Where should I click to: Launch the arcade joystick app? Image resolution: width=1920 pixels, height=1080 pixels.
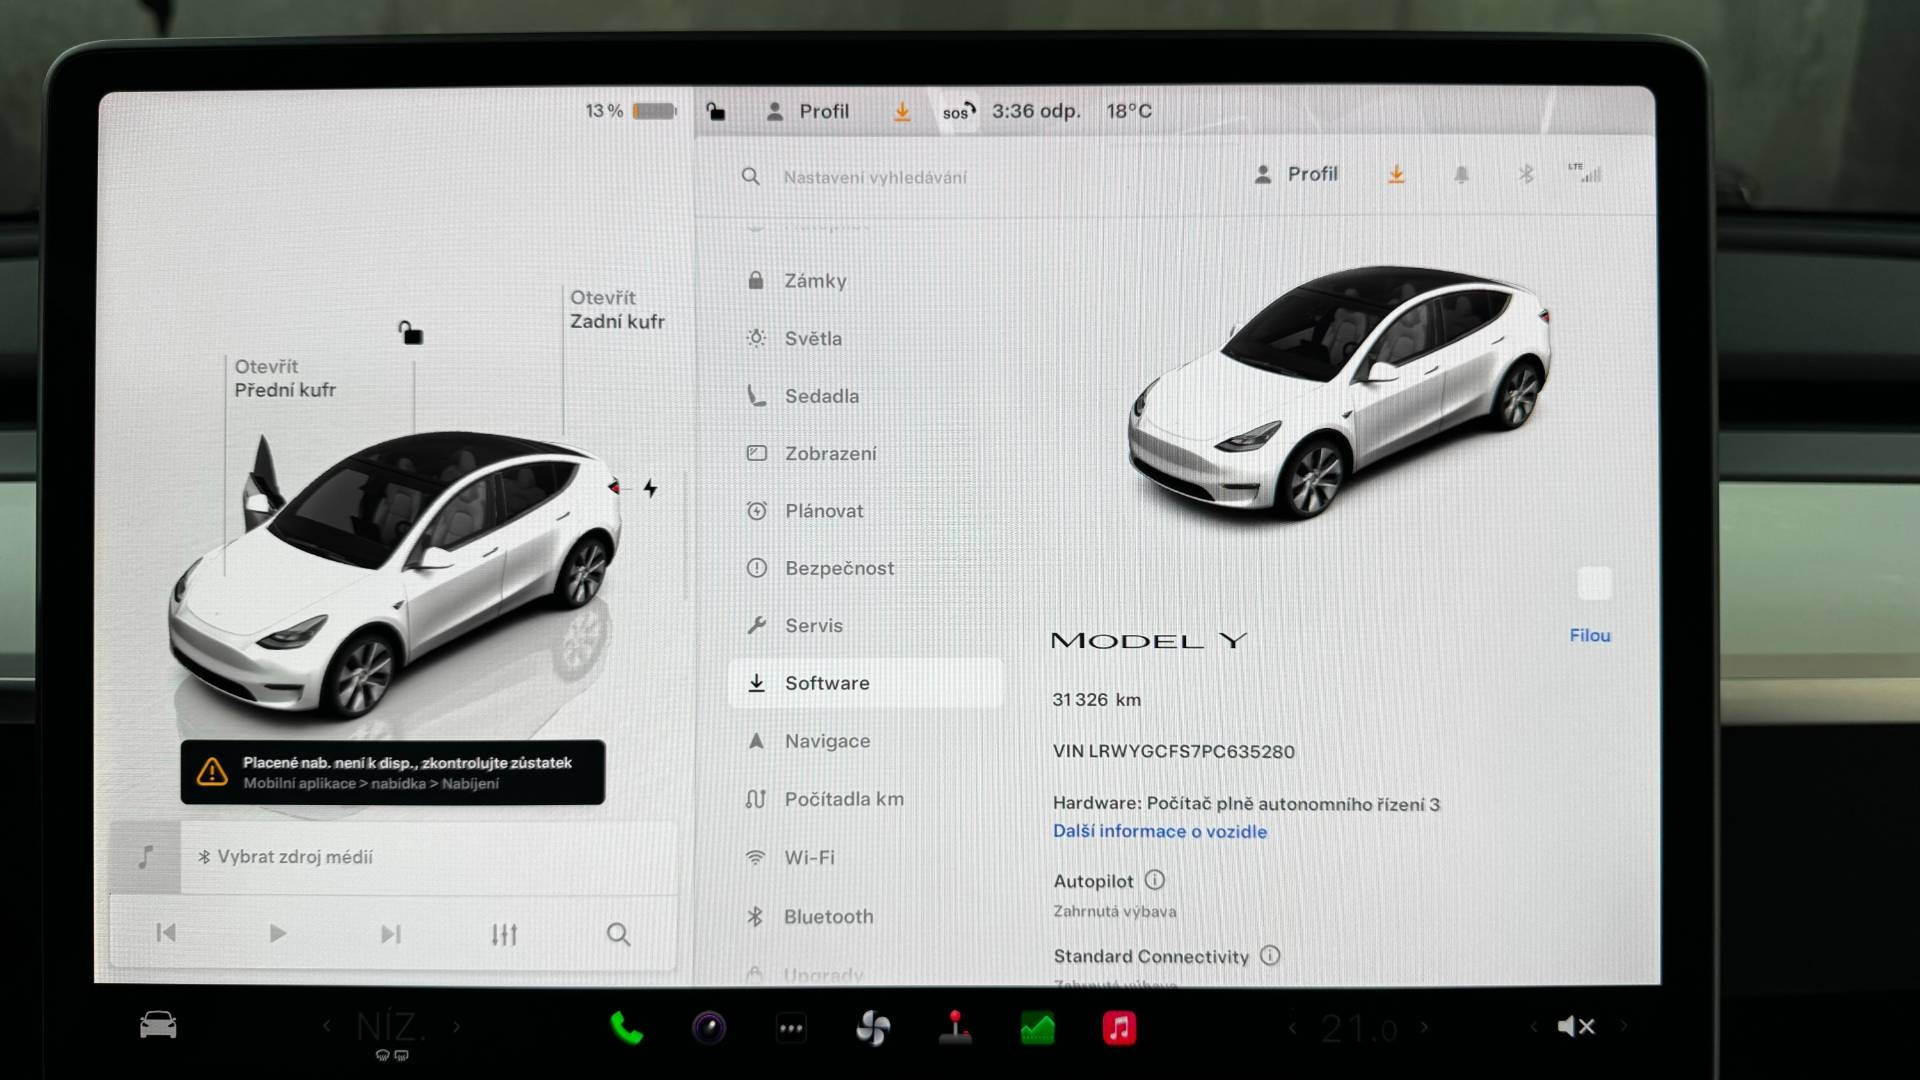pos(955,1027)
